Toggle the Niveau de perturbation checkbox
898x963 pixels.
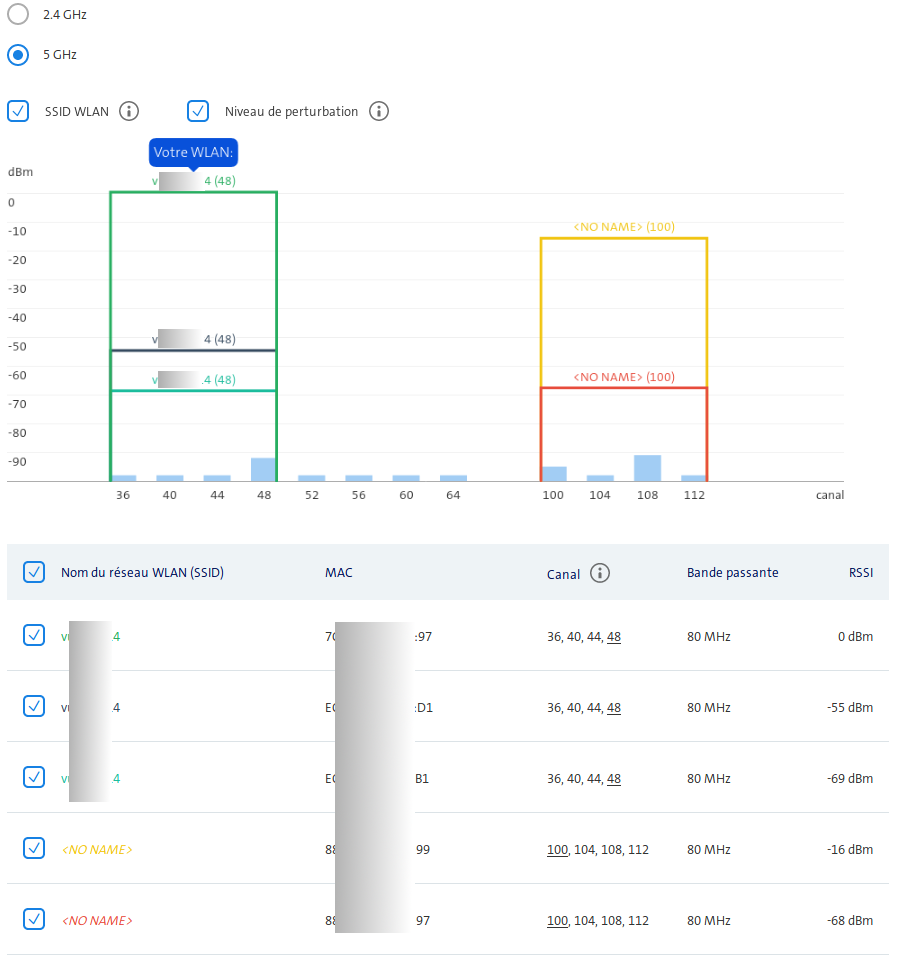198,111
